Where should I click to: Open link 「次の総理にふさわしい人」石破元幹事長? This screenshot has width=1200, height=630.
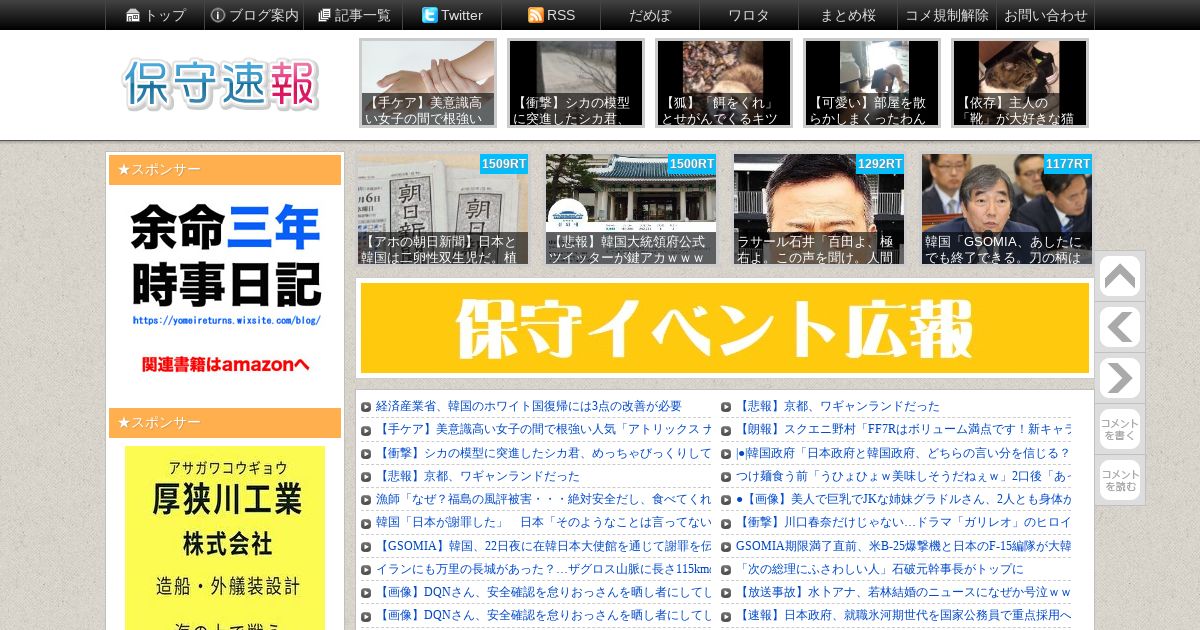coord(879,569)
